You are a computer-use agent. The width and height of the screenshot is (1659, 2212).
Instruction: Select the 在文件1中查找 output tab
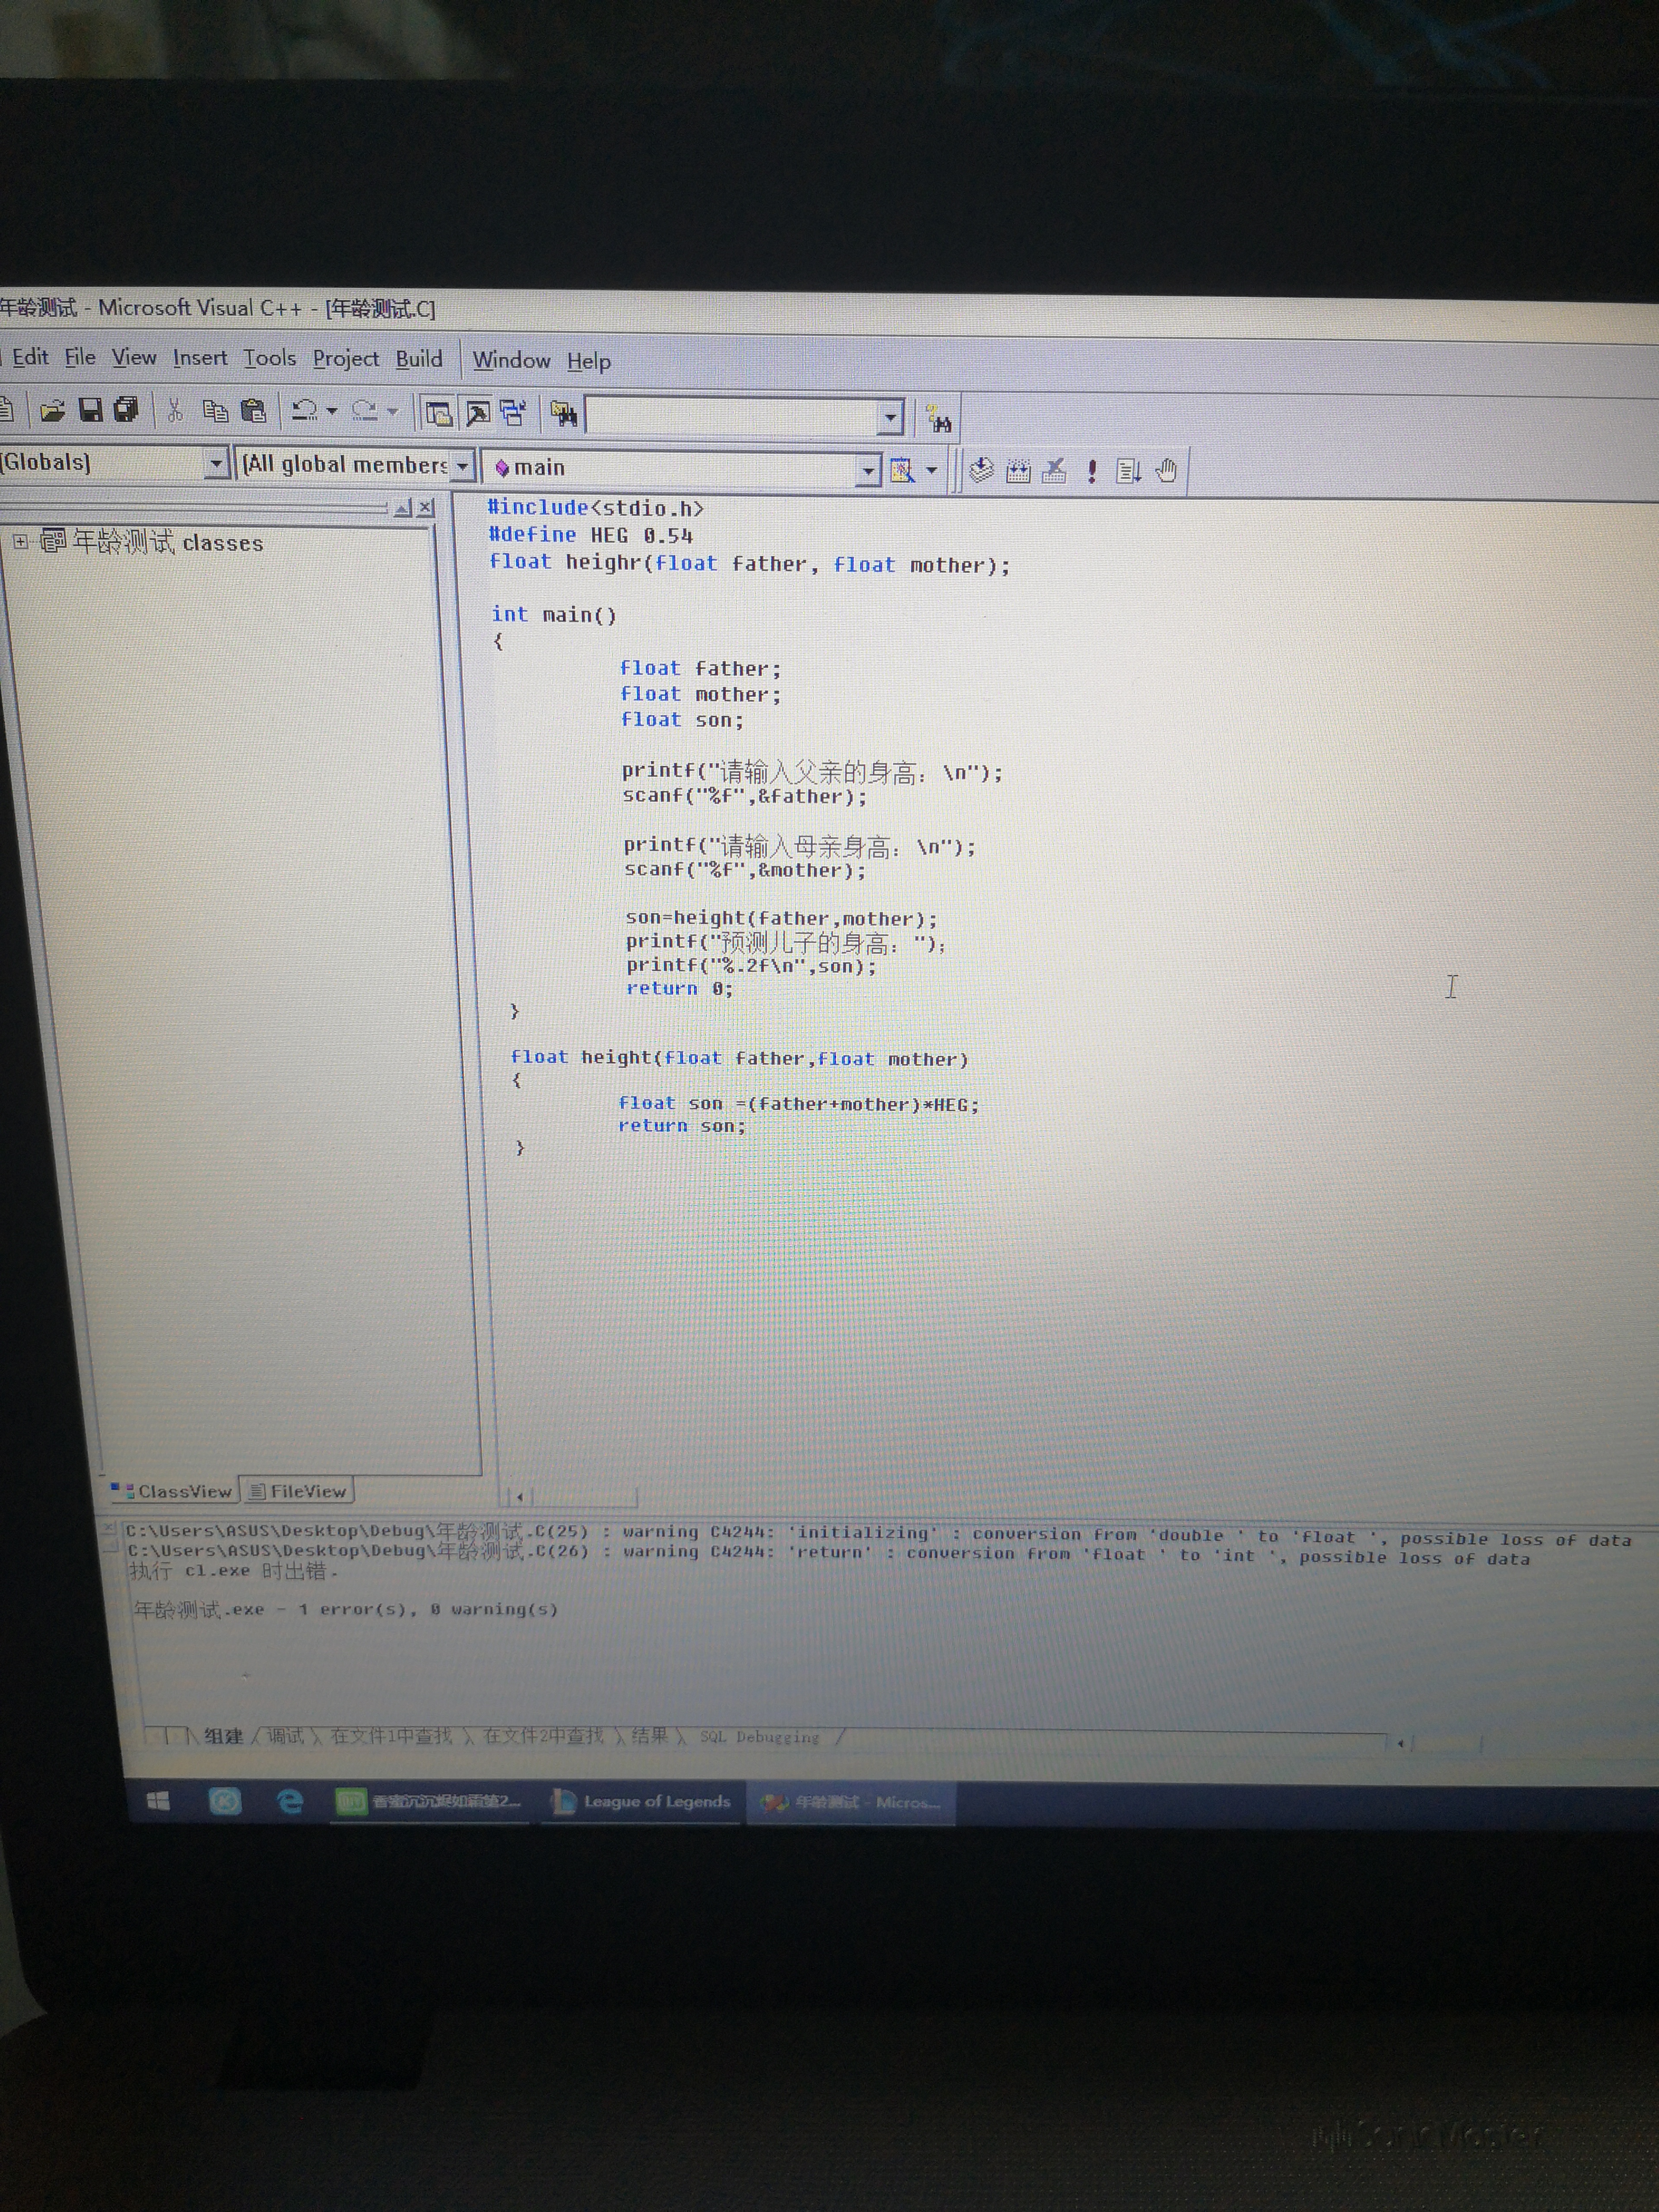[391, 1736]
